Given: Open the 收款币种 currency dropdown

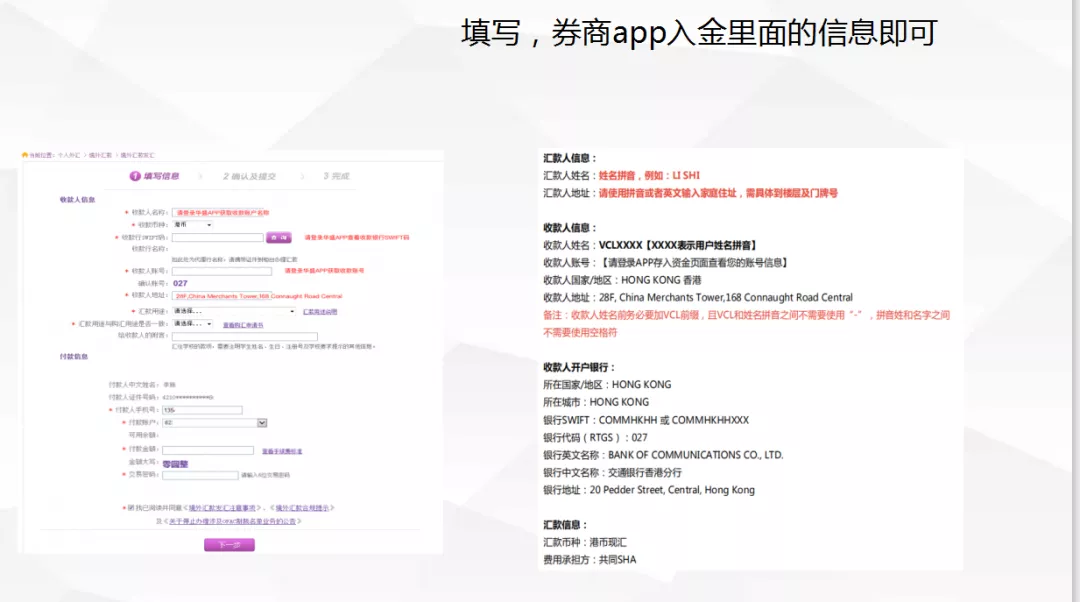Looking at the screenshot, I should (193, 225).
